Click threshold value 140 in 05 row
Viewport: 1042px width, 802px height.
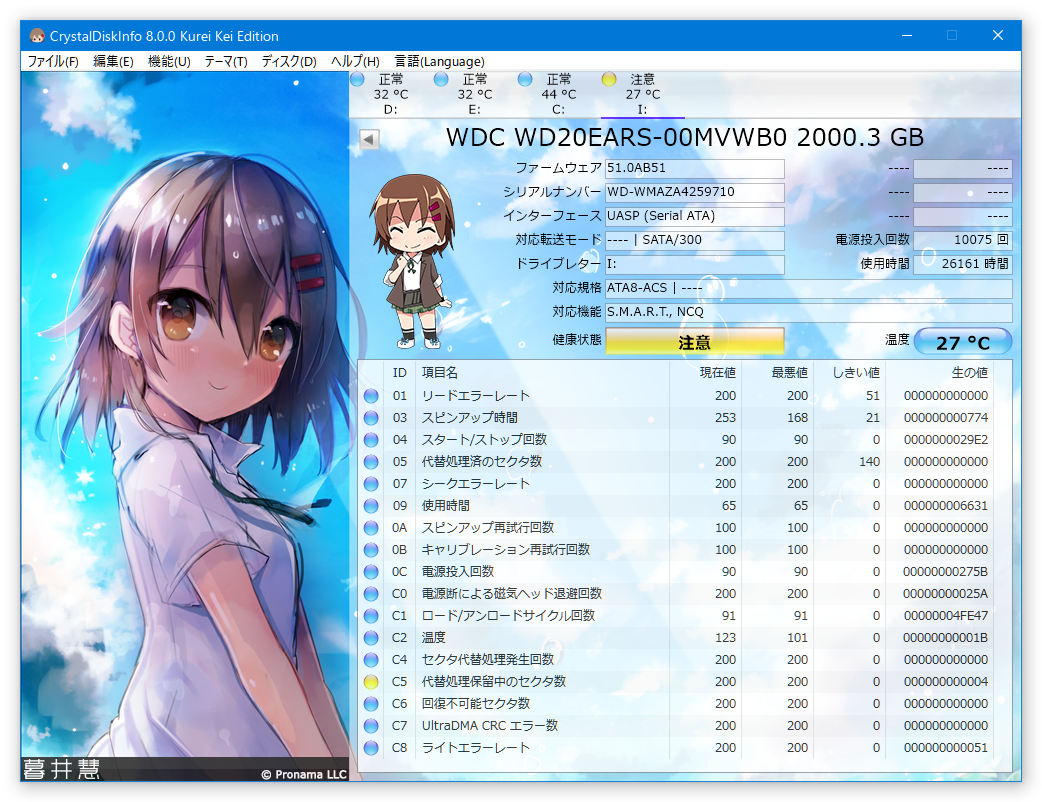869,462
